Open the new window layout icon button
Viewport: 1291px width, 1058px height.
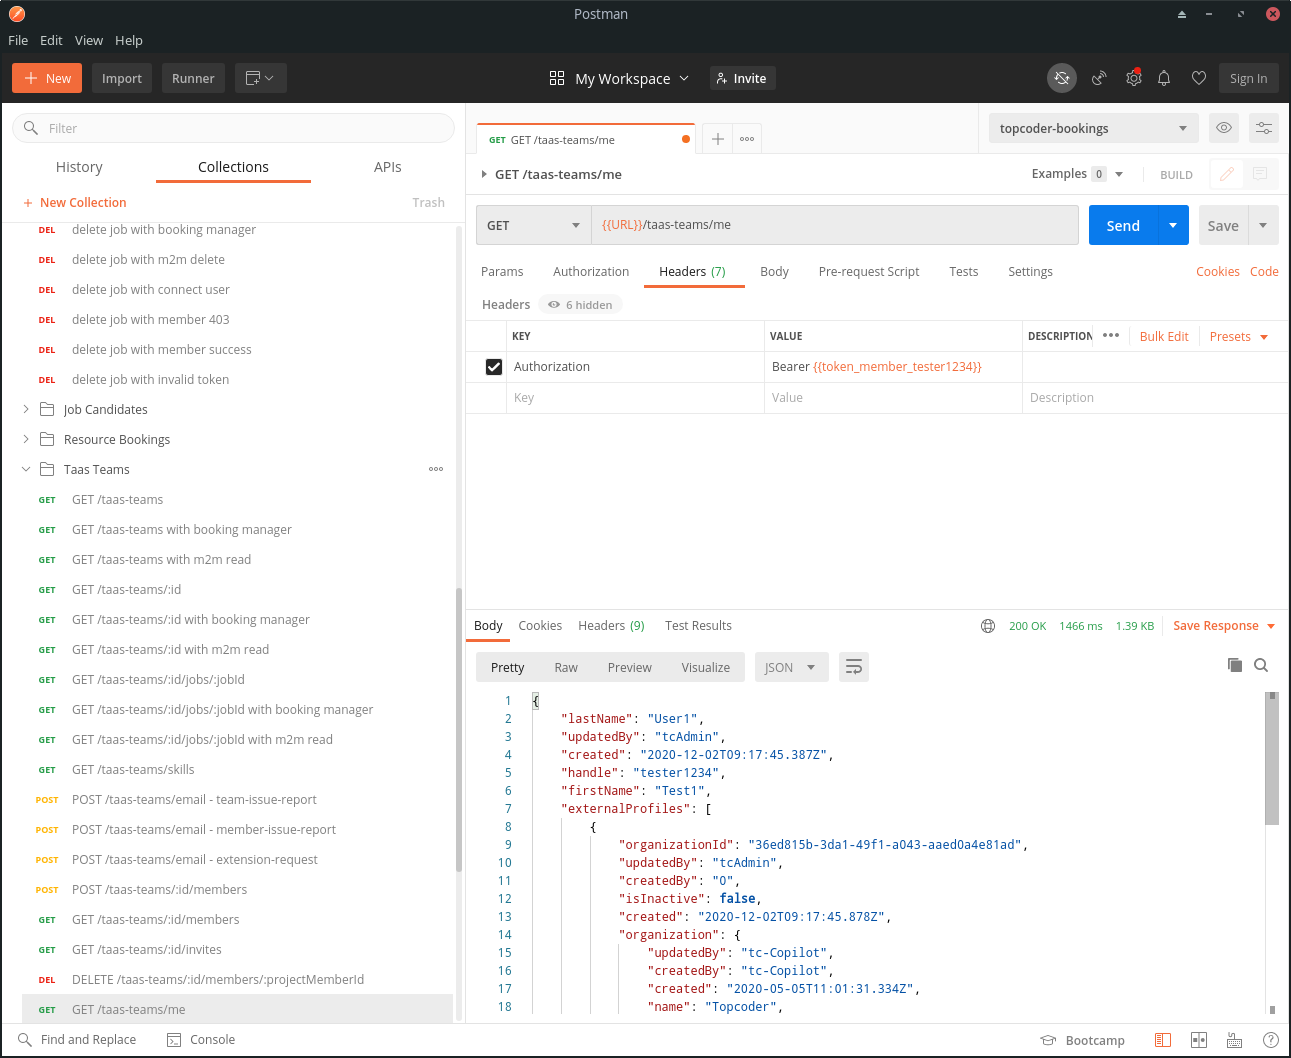(x=260, y=78)
